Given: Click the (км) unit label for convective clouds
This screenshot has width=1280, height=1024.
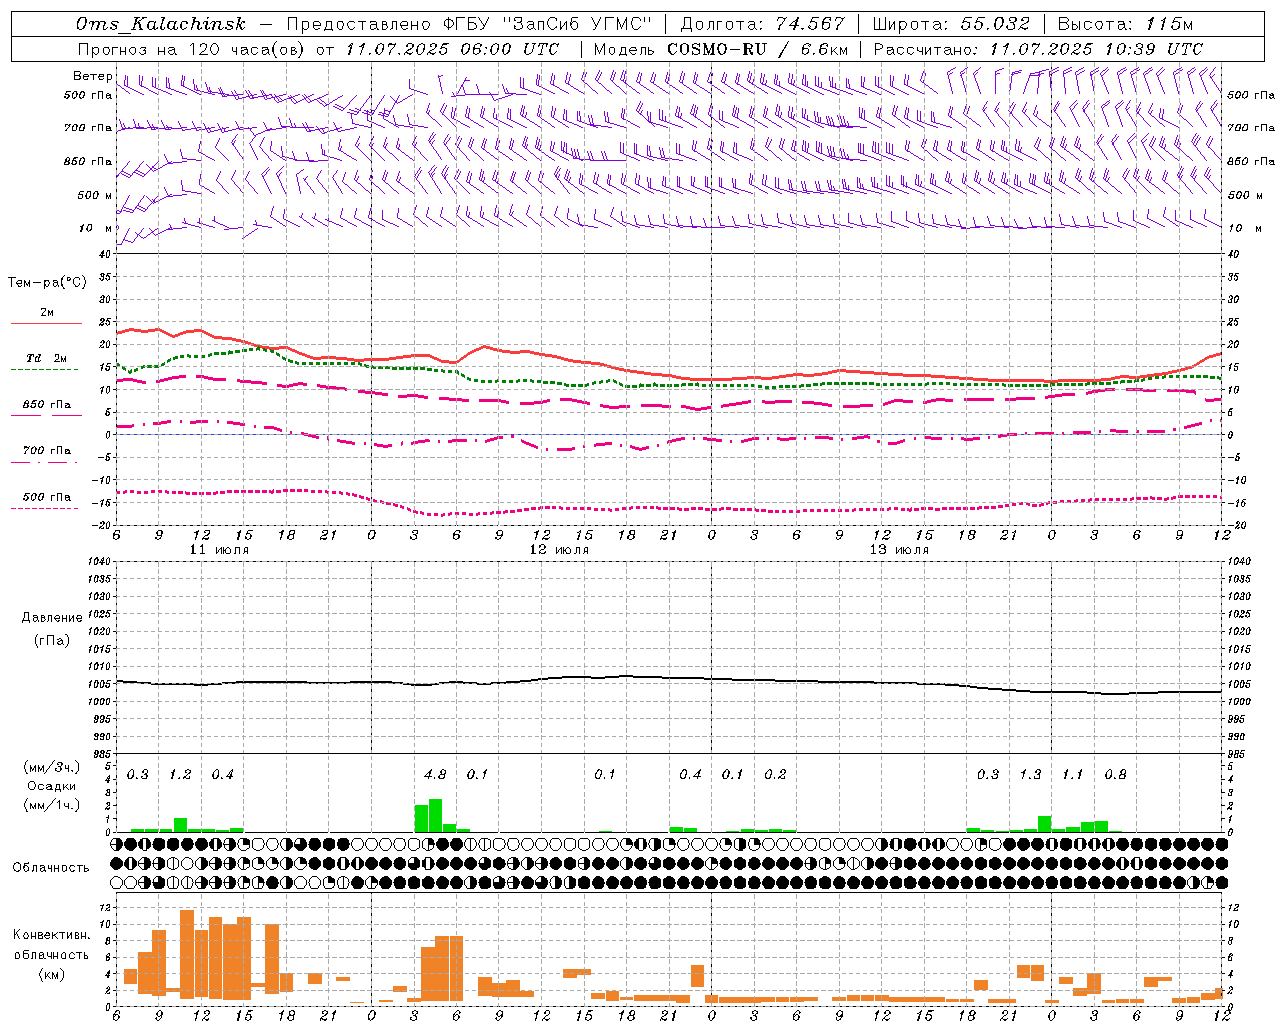Looking at the screenshot, I should tap(52, 973).
